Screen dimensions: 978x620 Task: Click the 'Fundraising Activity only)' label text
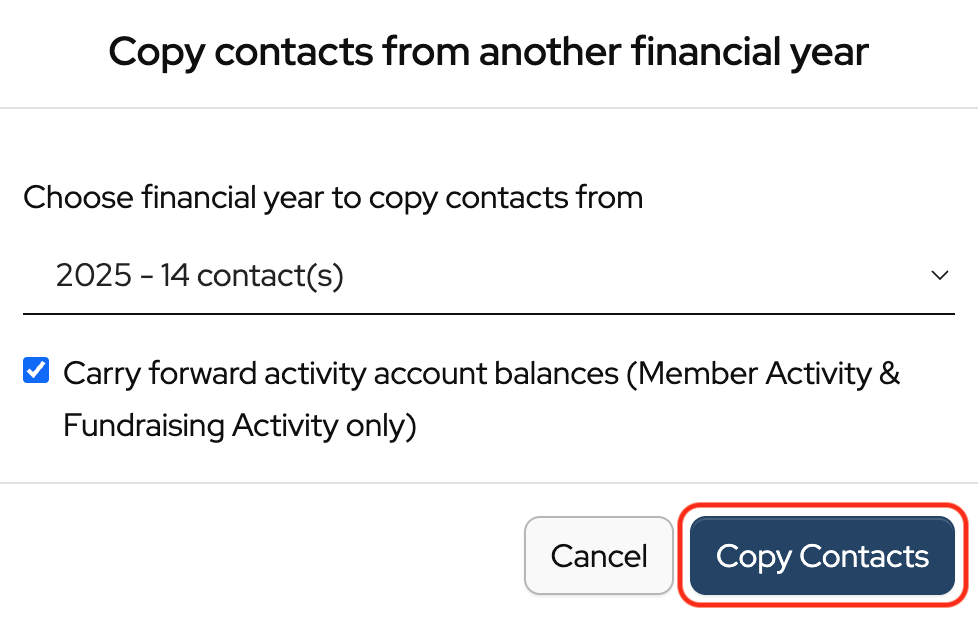pos(239,426)
